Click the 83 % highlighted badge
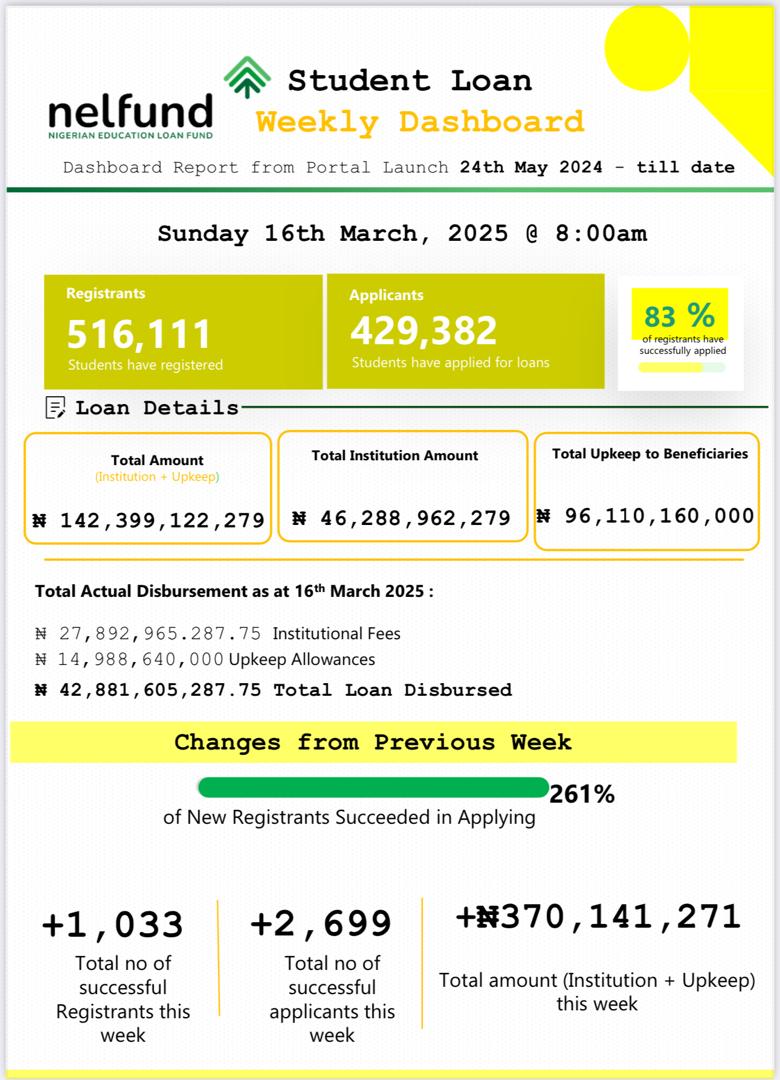Viewport: 780px width, 1080px height. (x=679, y=316)
